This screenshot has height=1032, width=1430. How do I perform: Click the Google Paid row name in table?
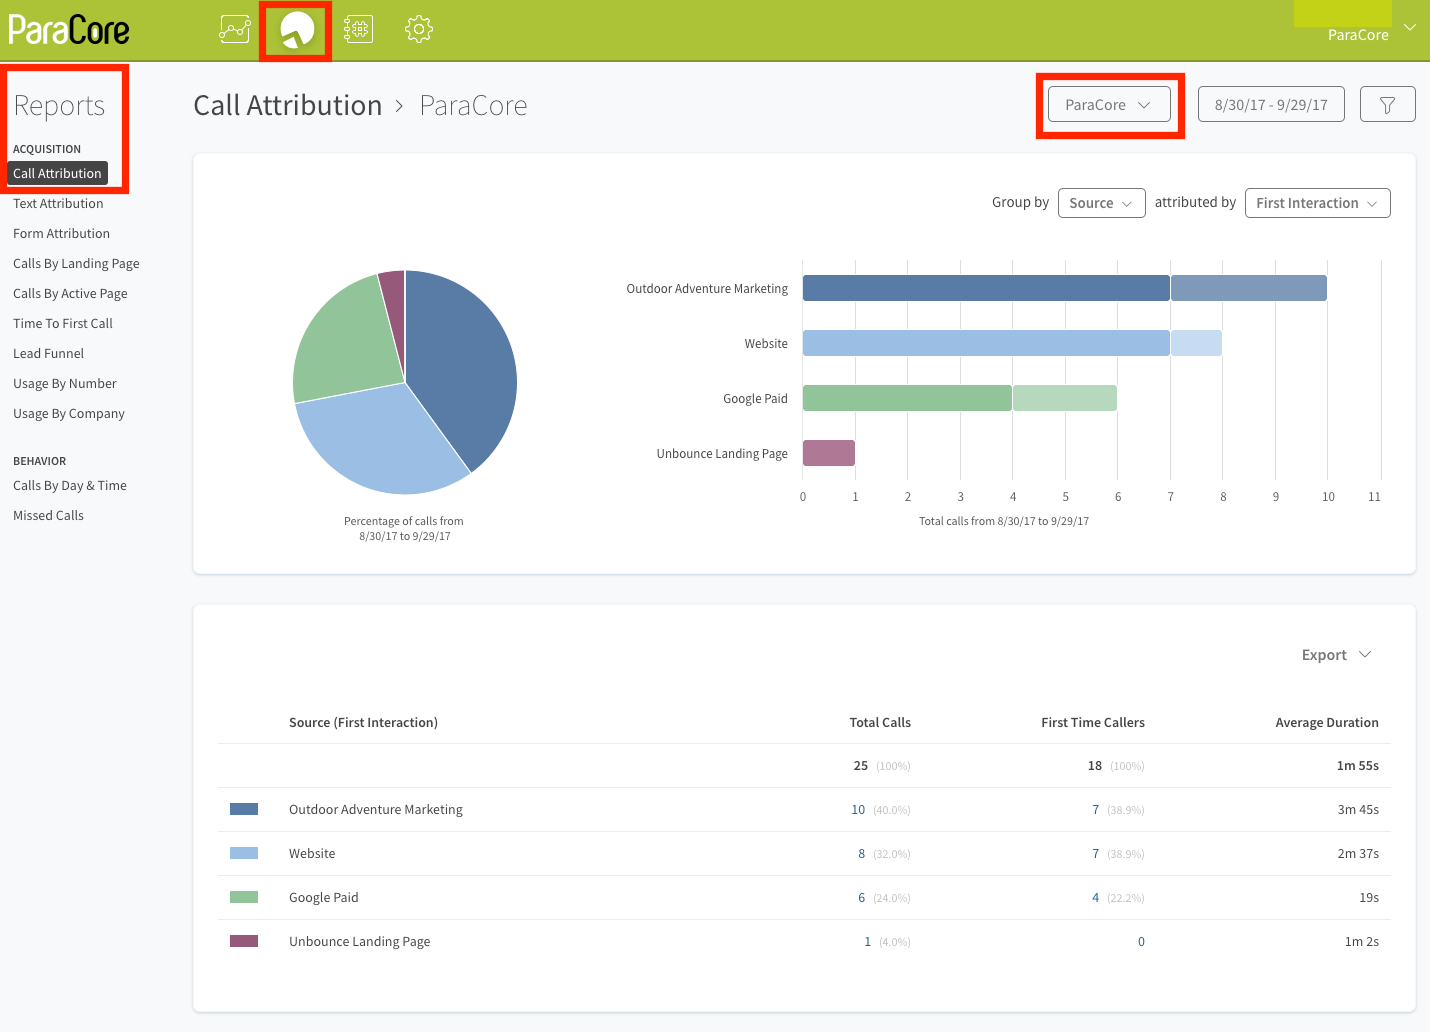pyautogui.click(x=324, y=897)
